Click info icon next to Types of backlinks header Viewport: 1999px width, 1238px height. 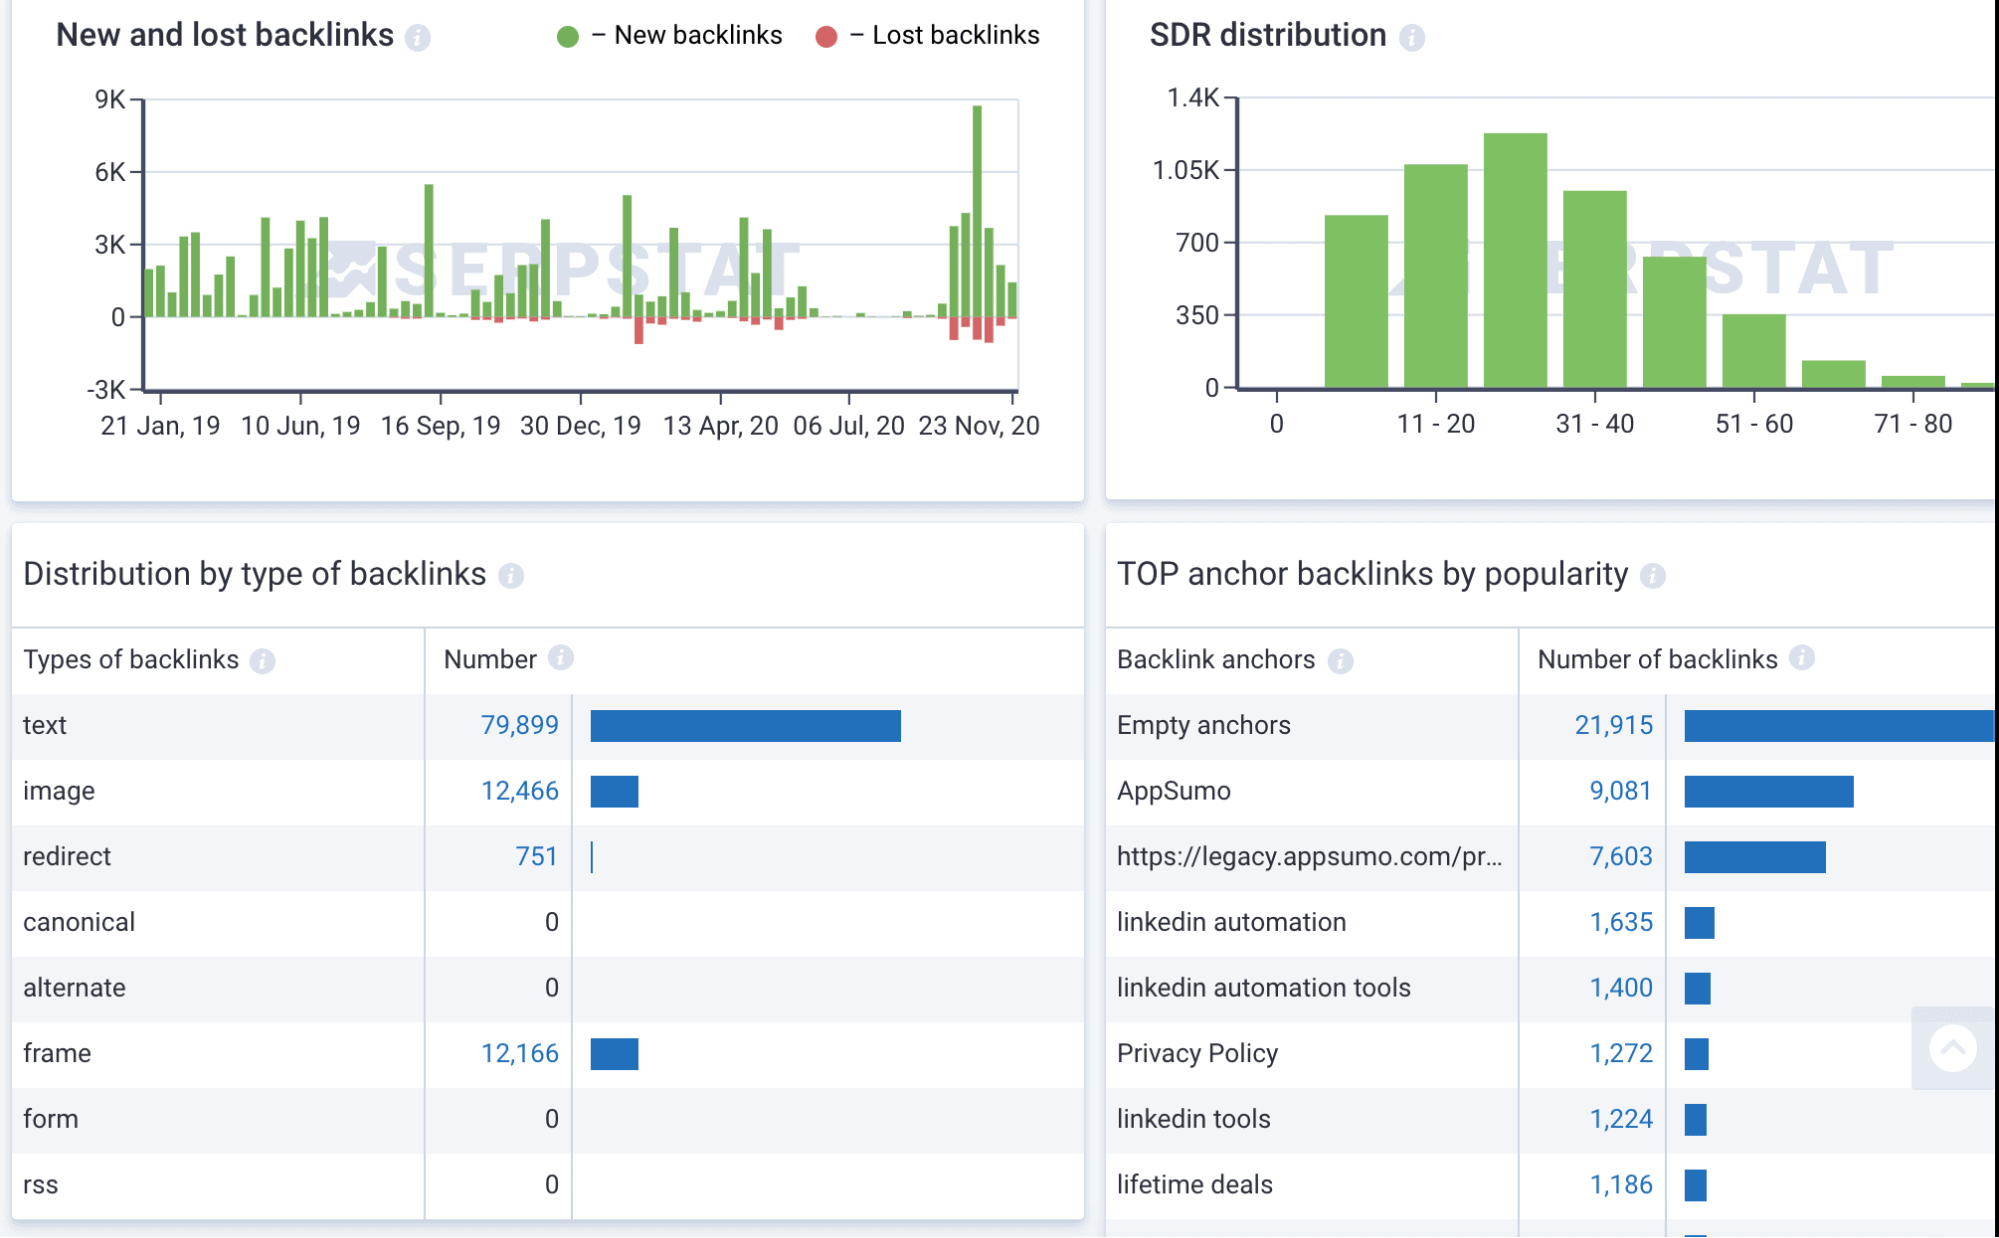263,661
